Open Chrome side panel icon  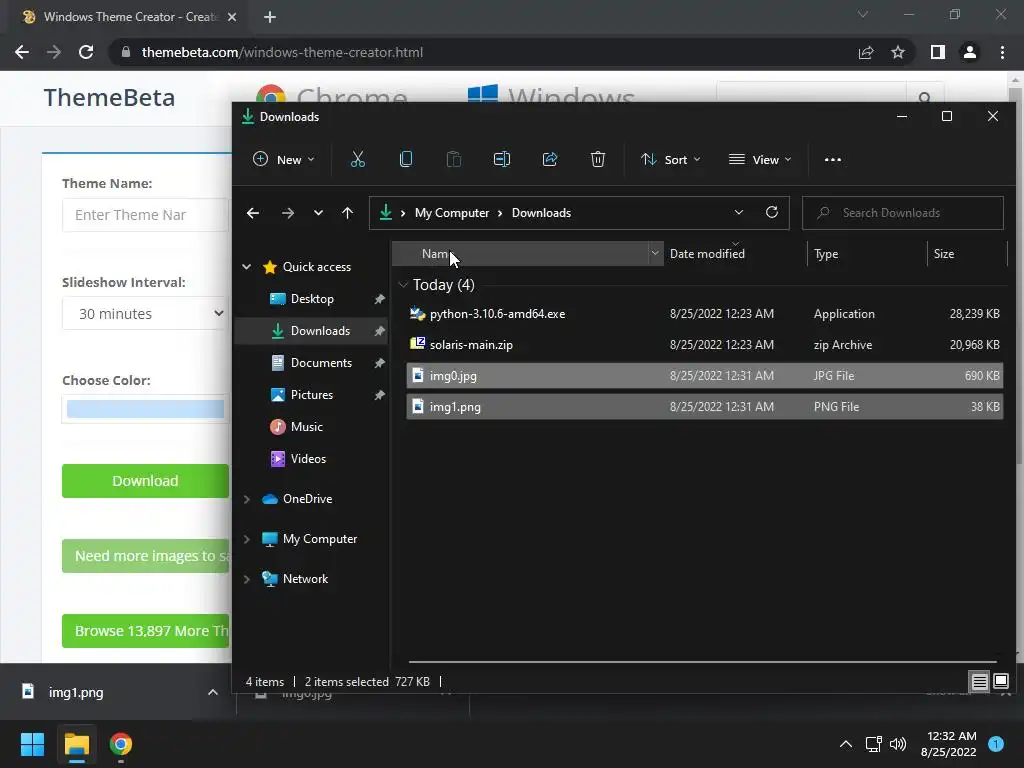coord(938,52)
